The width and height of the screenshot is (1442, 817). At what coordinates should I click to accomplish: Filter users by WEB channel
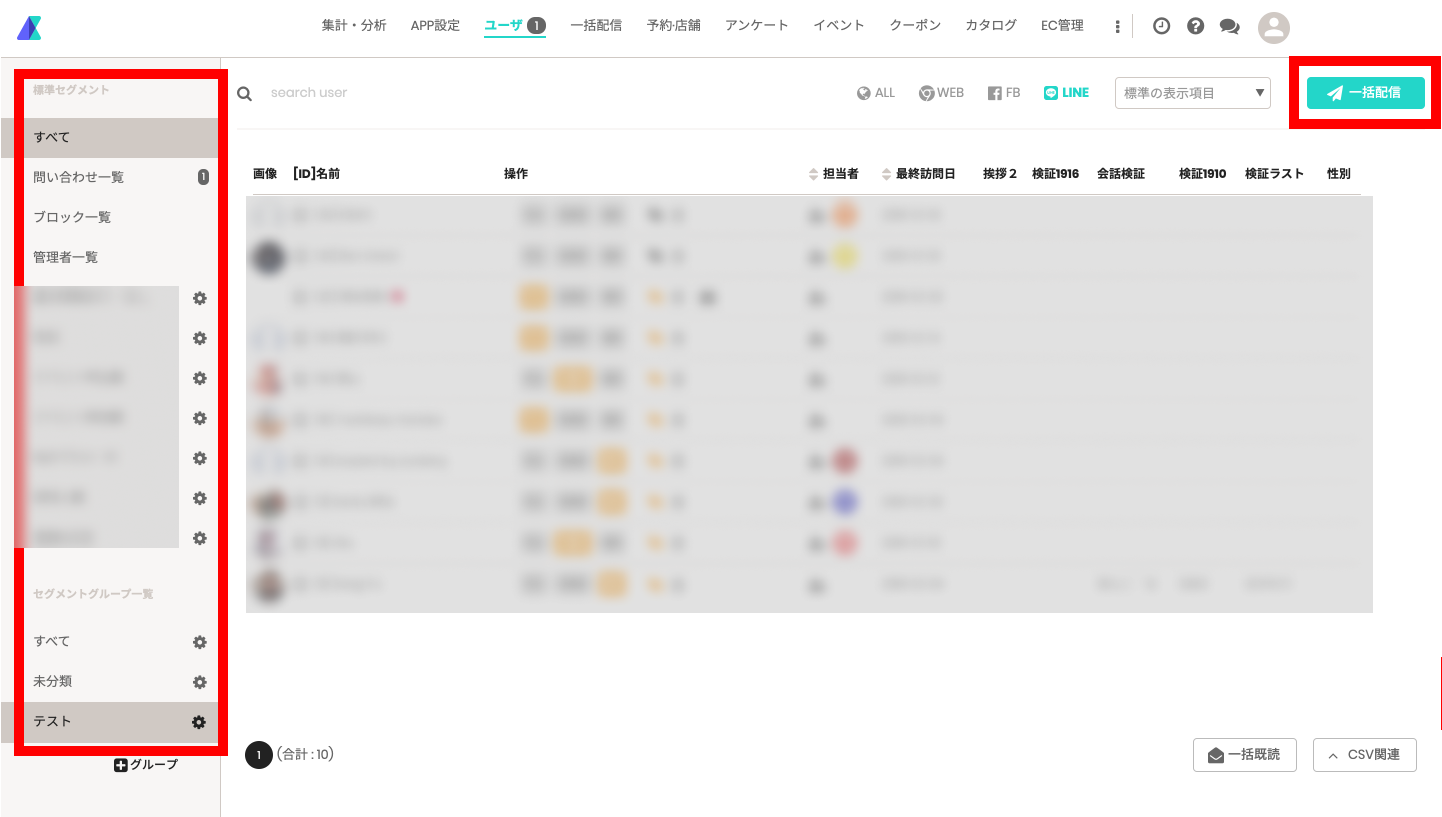click(x=941, y=93)
